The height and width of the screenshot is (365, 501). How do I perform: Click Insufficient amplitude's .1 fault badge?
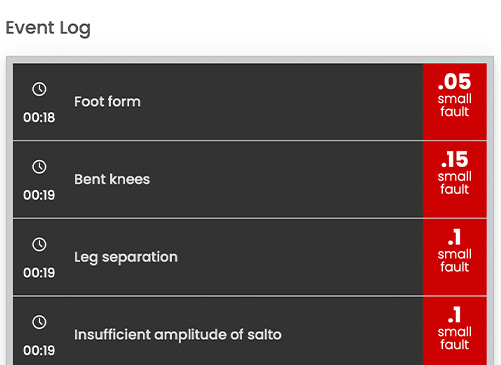click(x=455, y=331)
